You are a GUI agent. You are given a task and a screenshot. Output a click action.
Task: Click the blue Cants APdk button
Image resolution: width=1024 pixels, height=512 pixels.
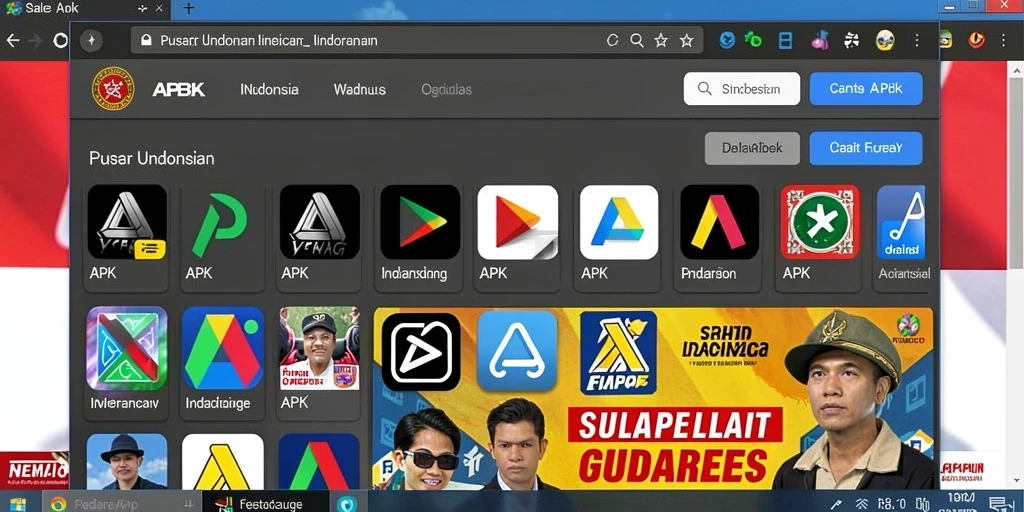(x=866, y=89)
